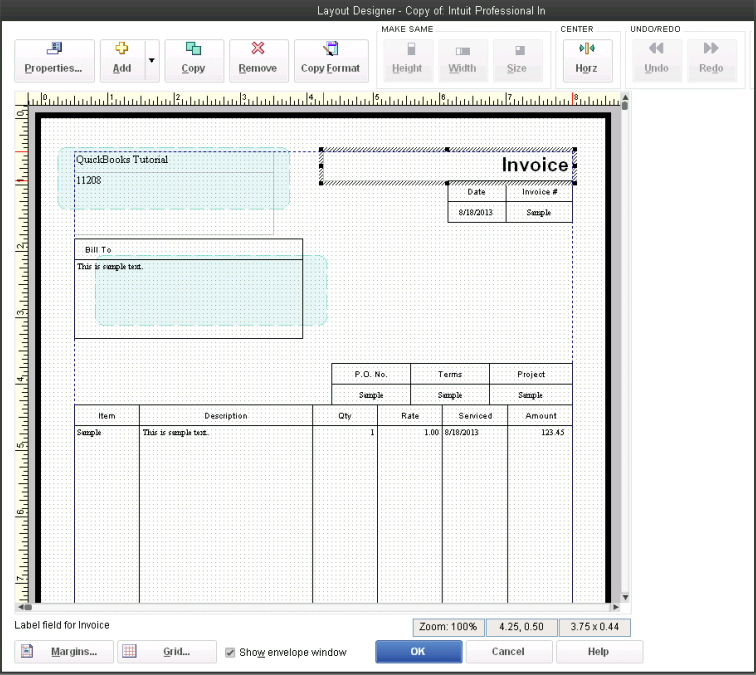This screenshot has width=756, height=675.
Task: Click the Zoom: 100% indicator
Action: (448, 627)
